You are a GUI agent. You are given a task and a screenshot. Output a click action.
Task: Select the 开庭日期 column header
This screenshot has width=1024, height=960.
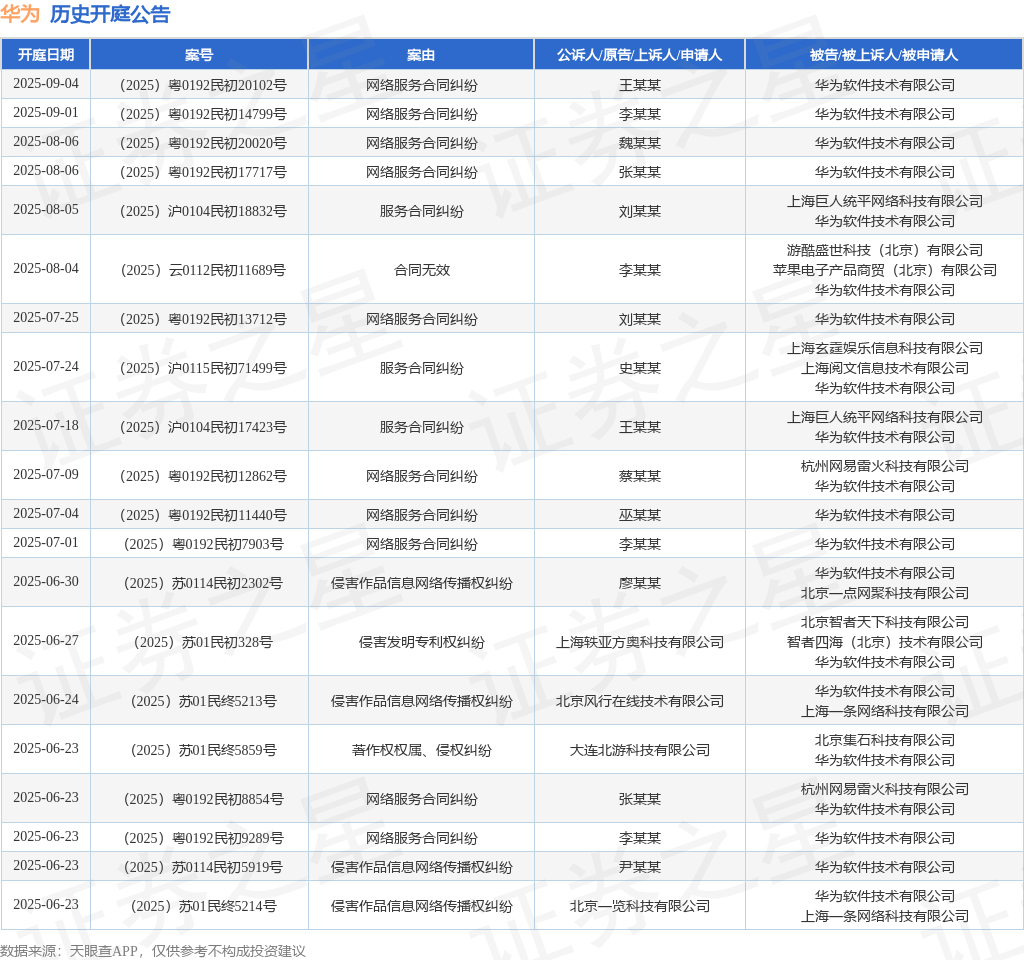click(46, 55)
